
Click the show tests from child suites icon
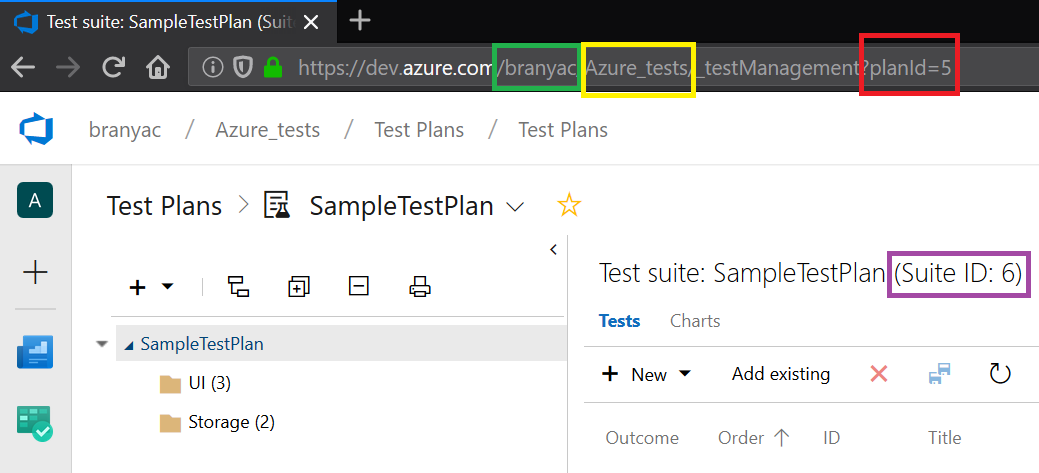[239, 287]
